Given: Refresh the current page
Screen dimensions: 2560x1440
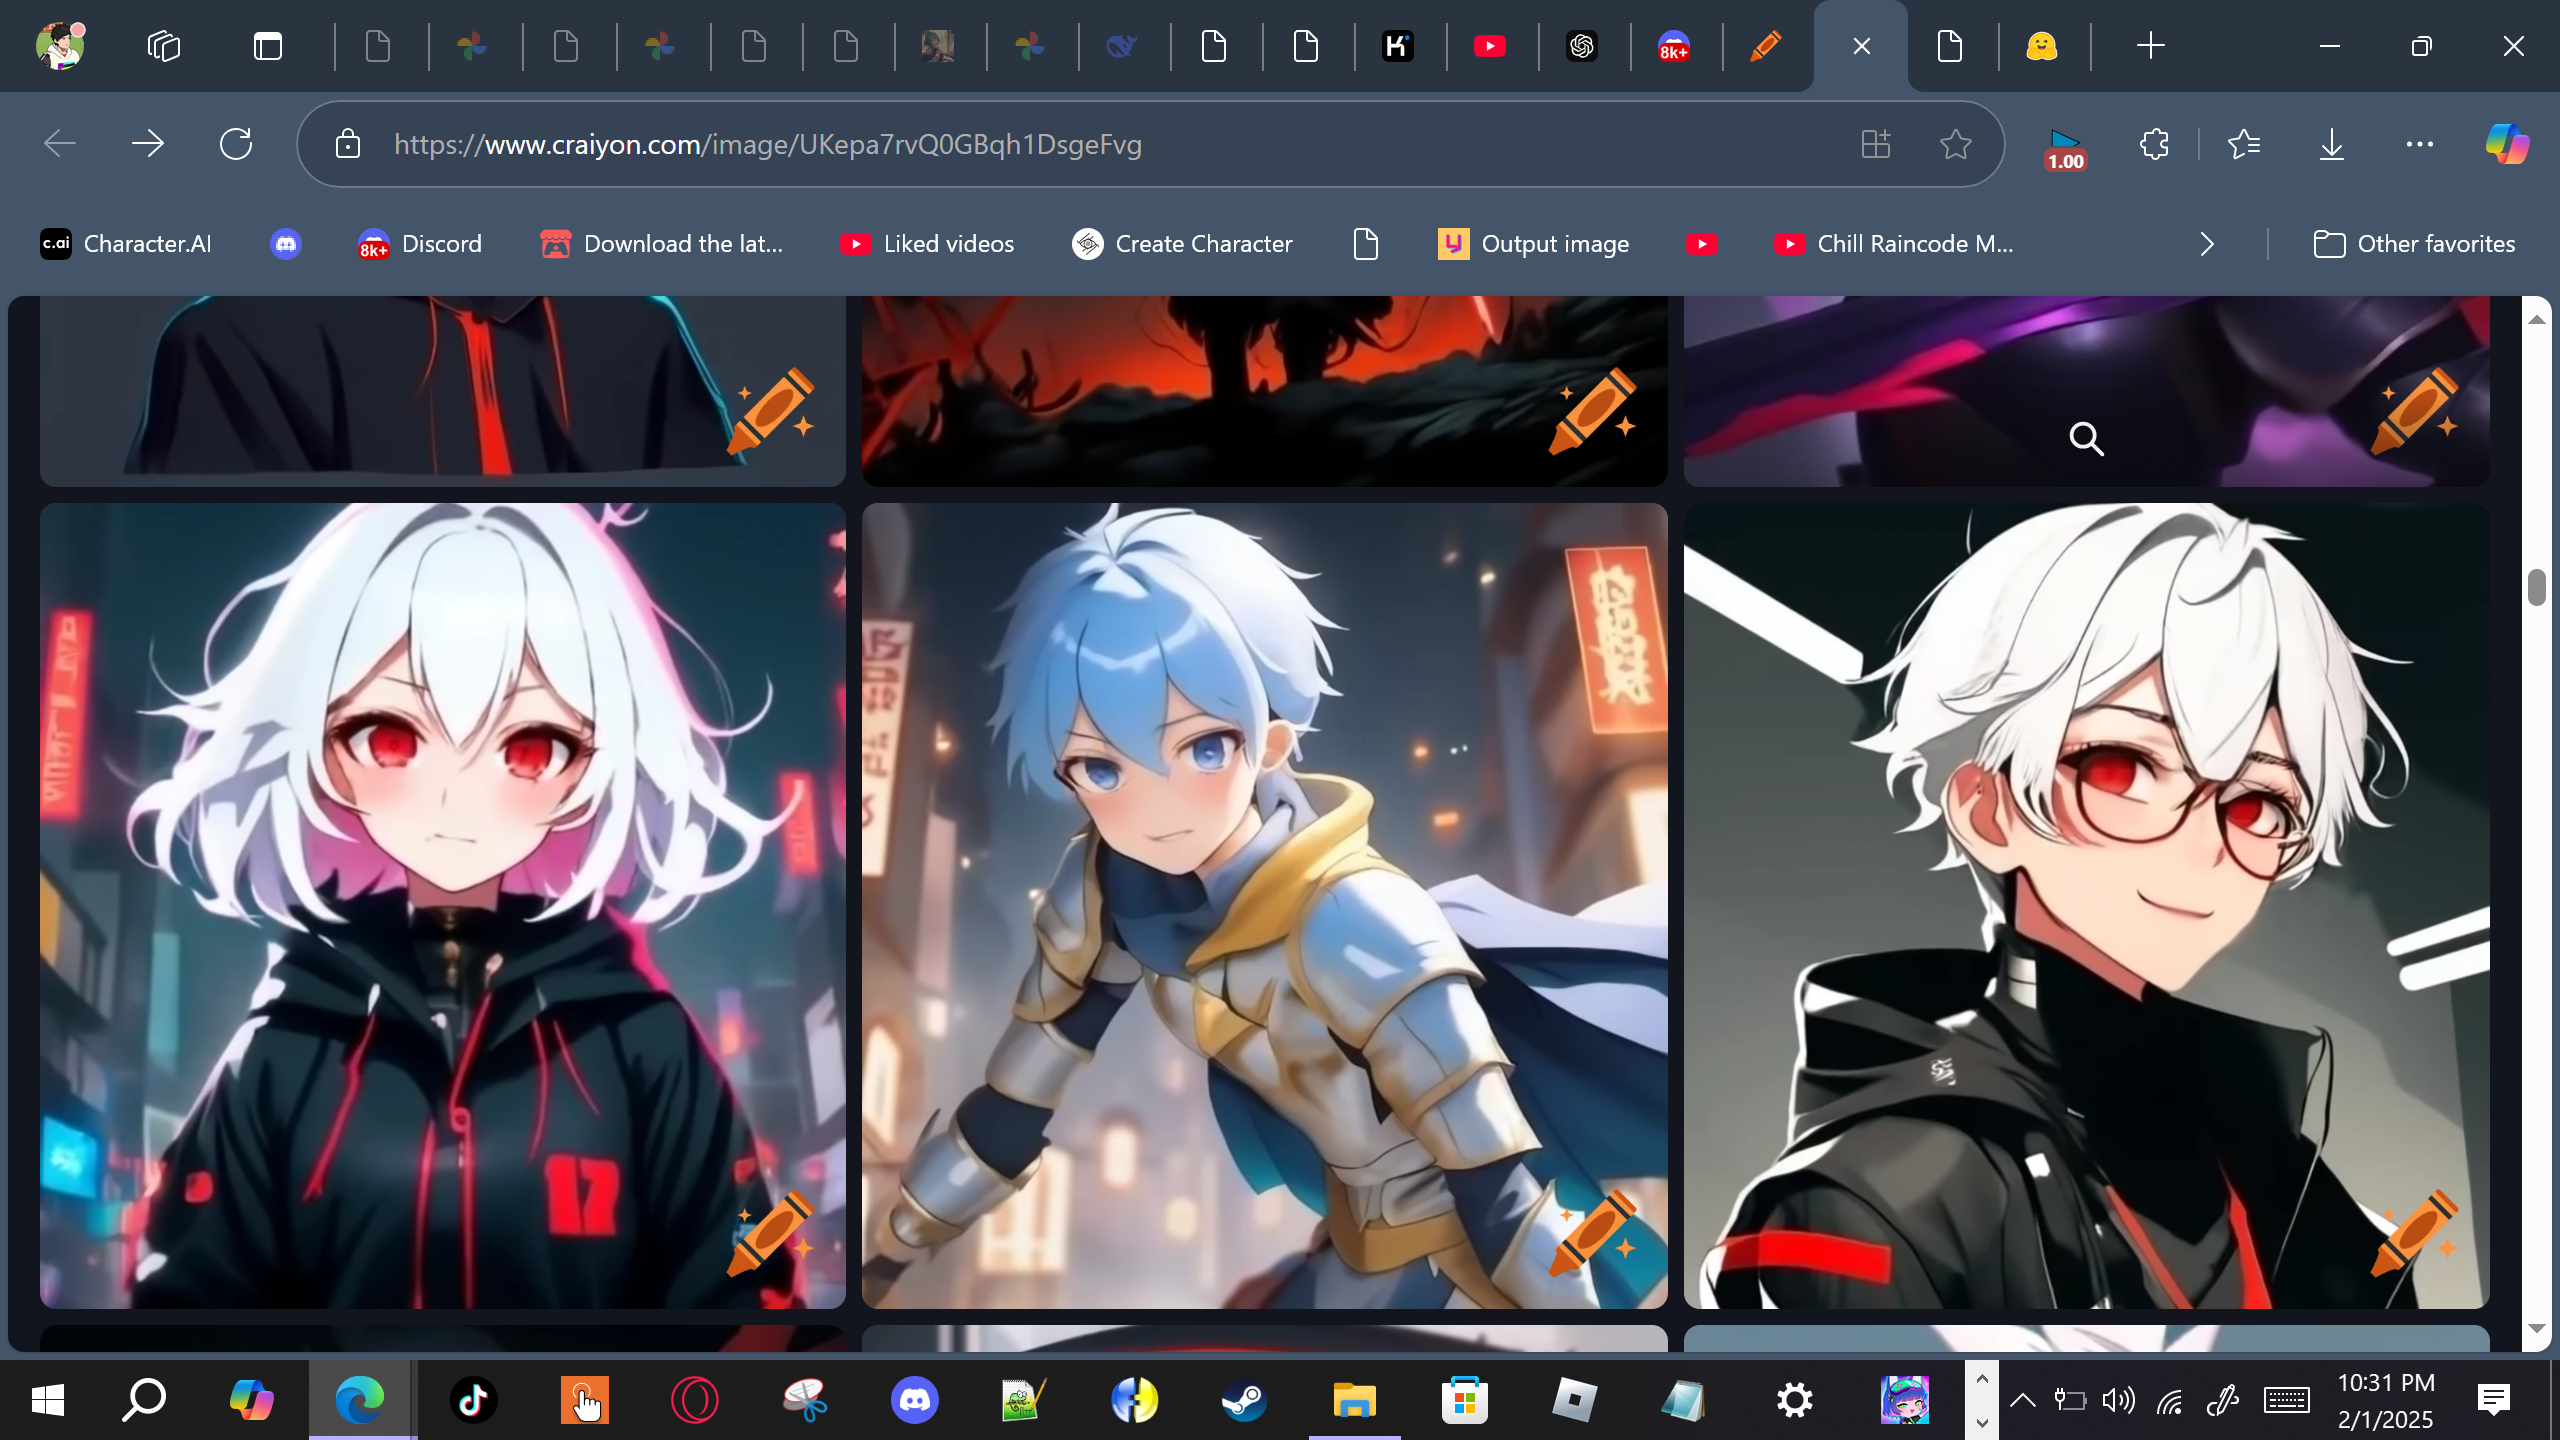Looking at the screenshot, I should click(x=236, y=144).
